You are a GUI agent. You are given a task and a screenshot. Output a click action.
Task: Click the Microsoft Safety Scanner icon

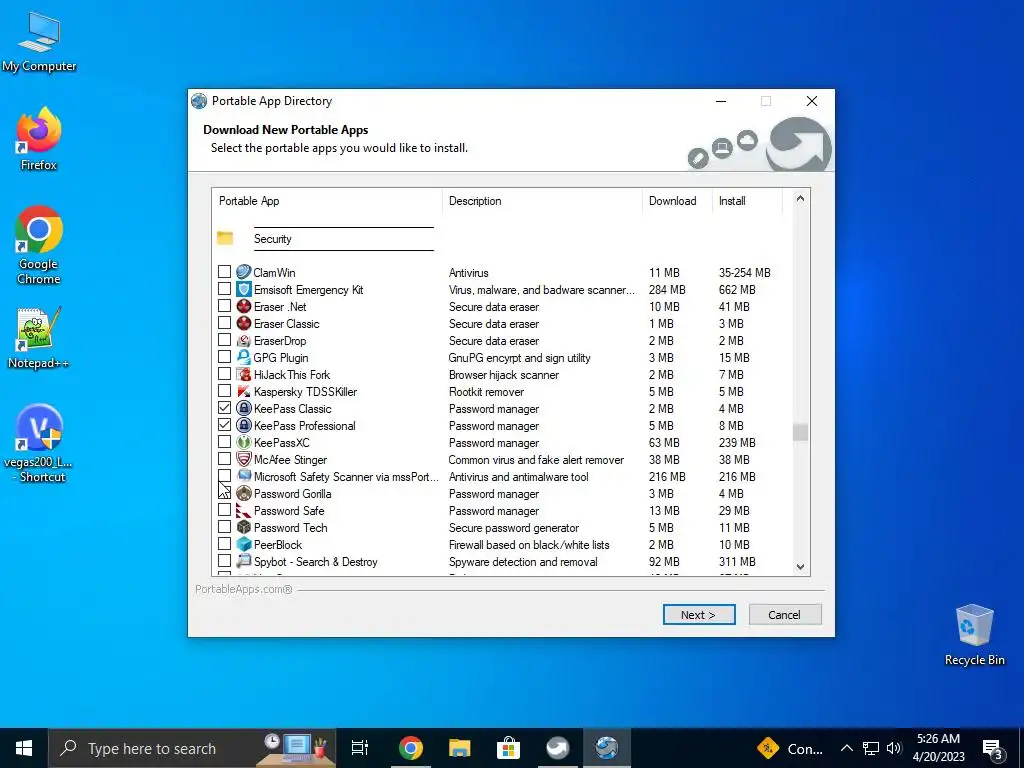click(244, 475)
